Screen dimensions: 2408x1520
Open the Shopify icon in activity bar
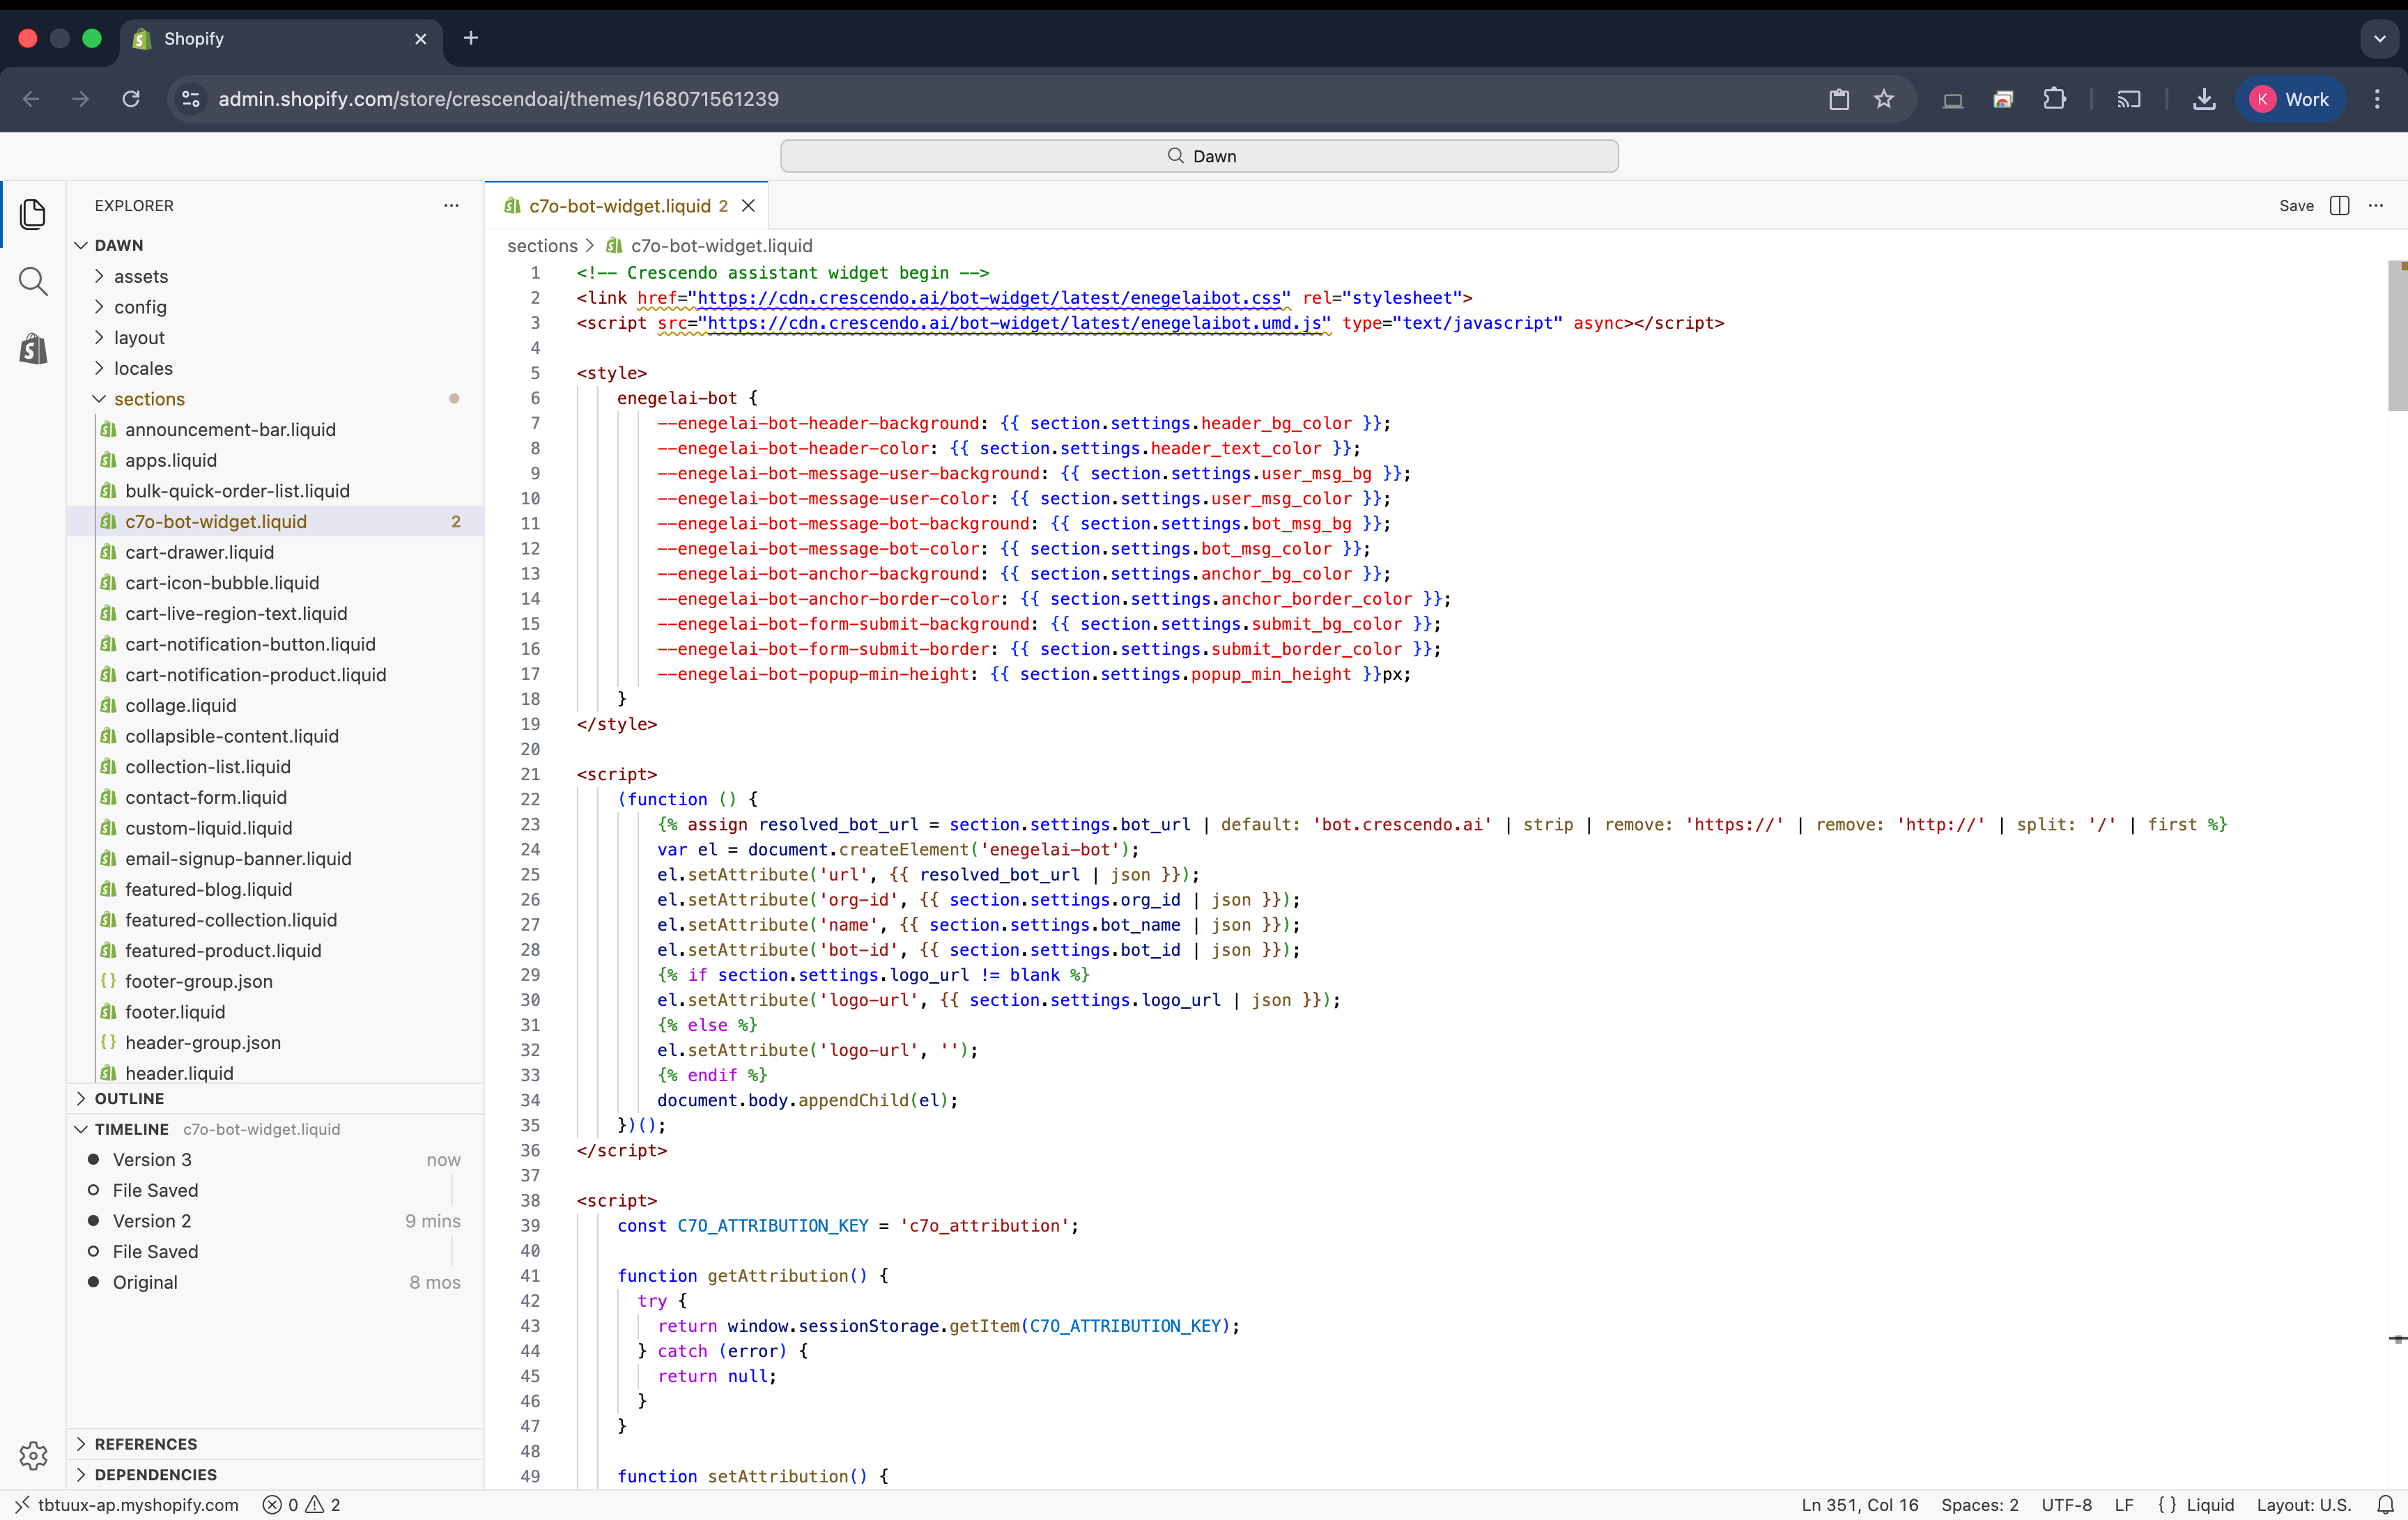tap(33, 349)
